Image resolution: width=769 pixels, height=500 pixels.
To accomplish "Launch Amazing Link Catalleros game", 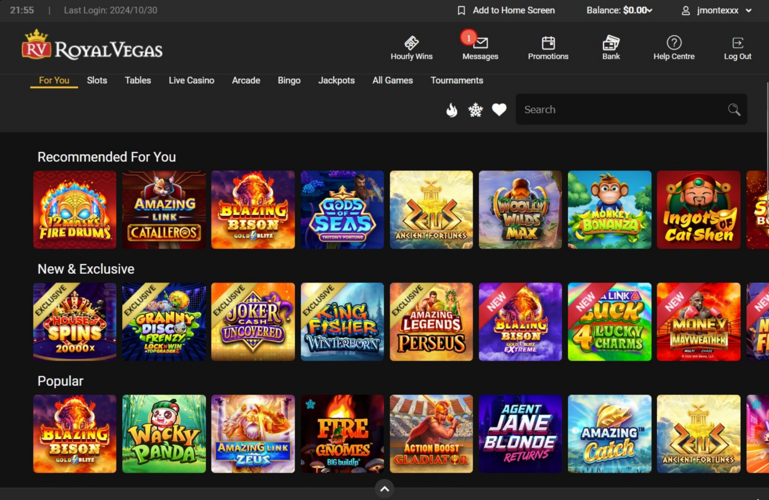I will click(164, 210).
